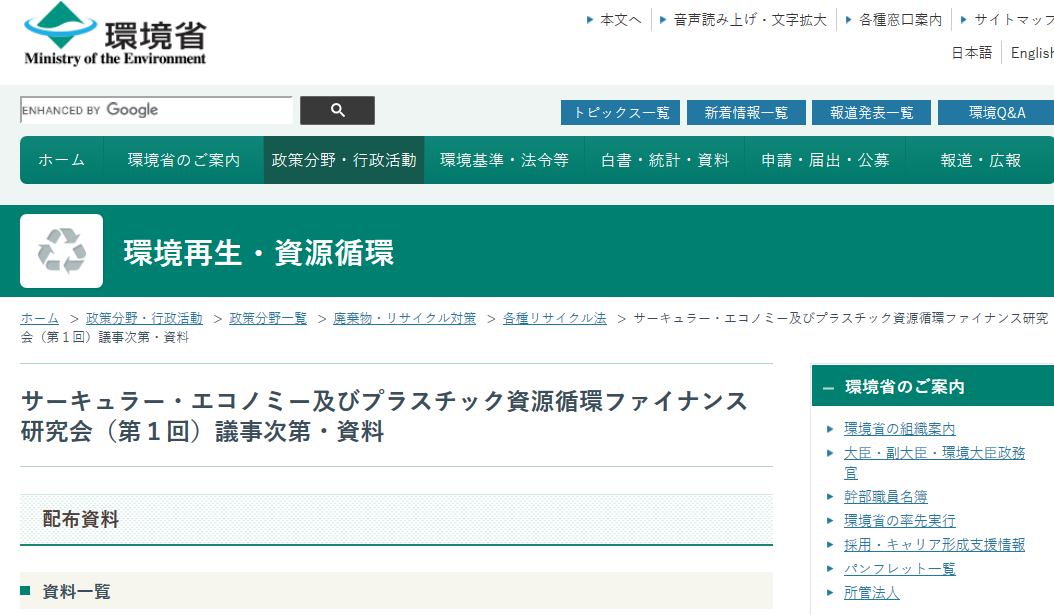Collapse the 環境省のご案内 sidebar section
The image size is (1054, 615).
(828, 387)
